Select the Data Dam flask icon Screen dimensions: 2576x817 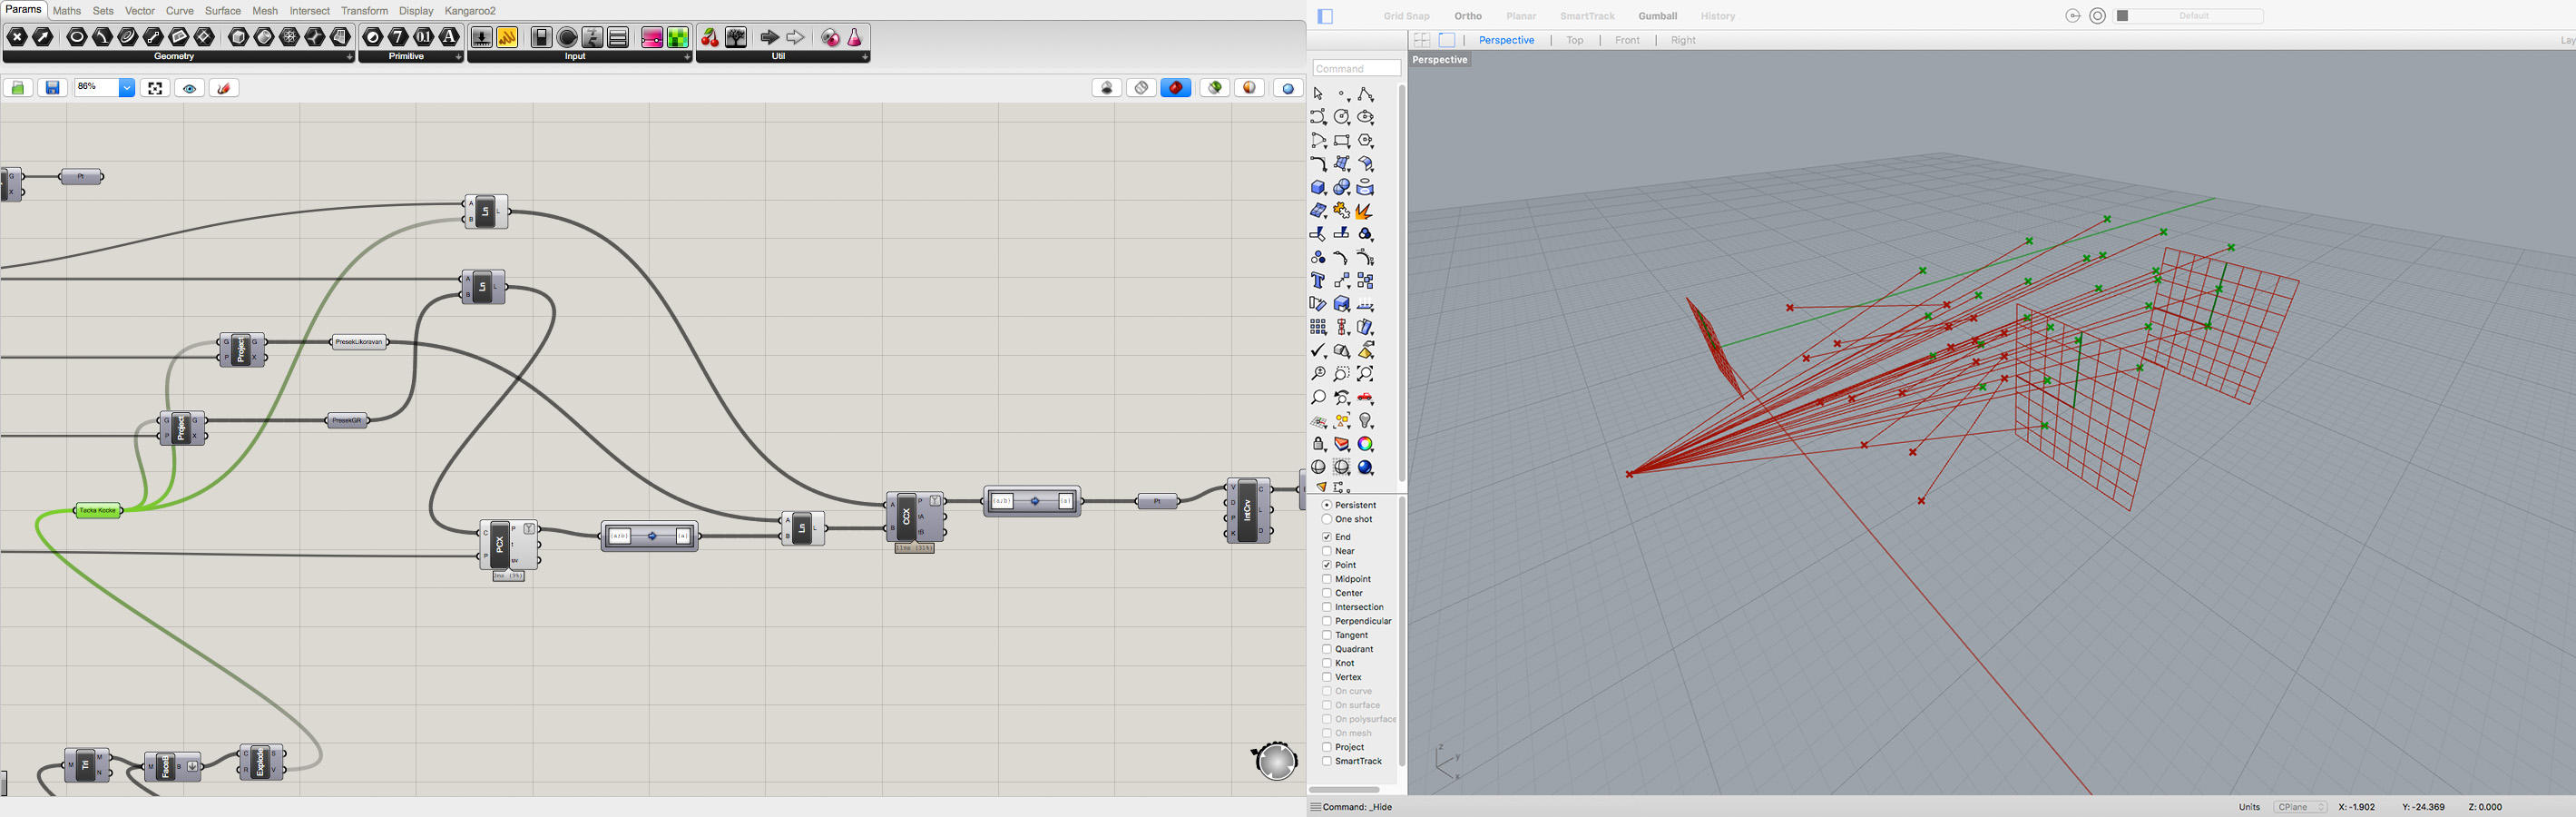tap(856, 37)
